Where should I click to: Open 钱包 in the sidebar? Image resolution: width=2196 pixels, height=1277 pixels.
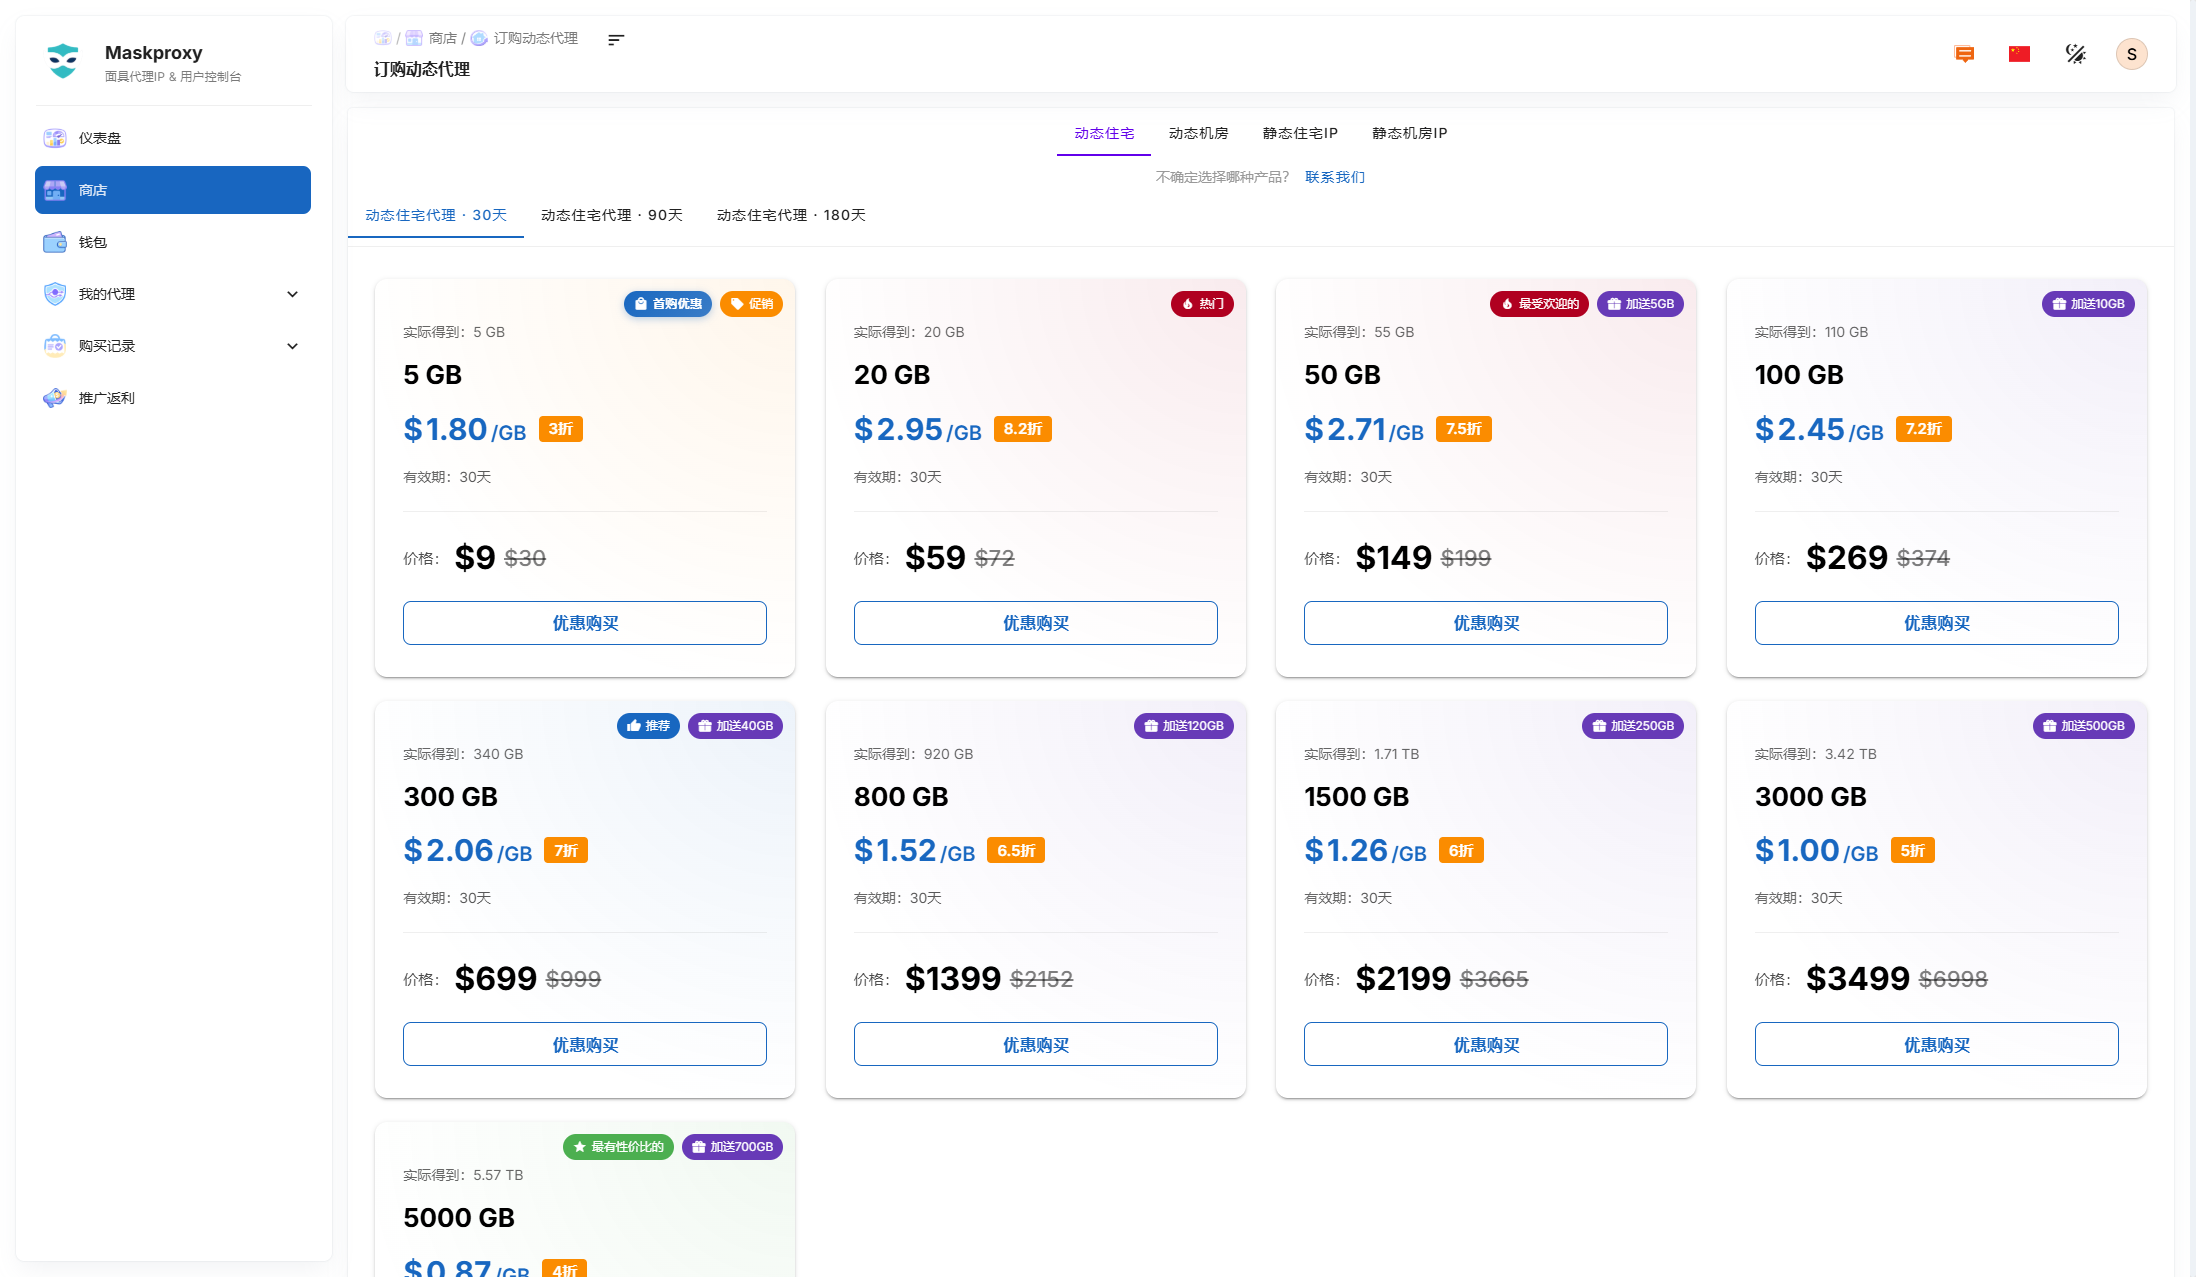tap(173, 242)
